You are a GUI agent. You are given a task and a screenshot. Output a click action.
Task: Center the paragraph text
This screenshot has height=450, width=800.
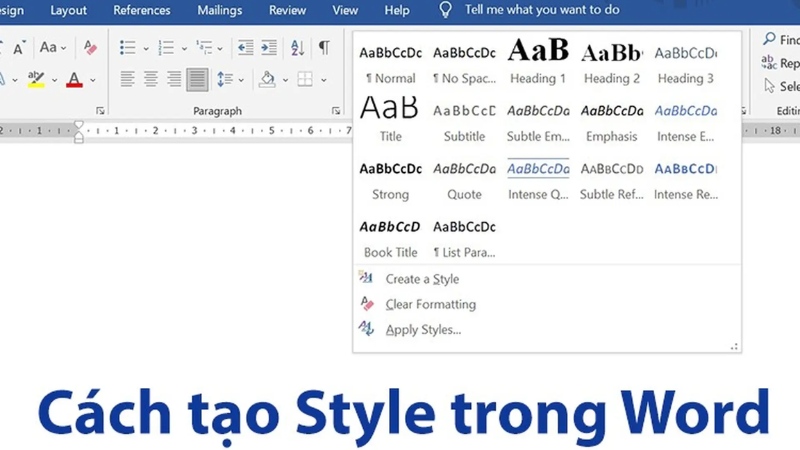point(151,79)
